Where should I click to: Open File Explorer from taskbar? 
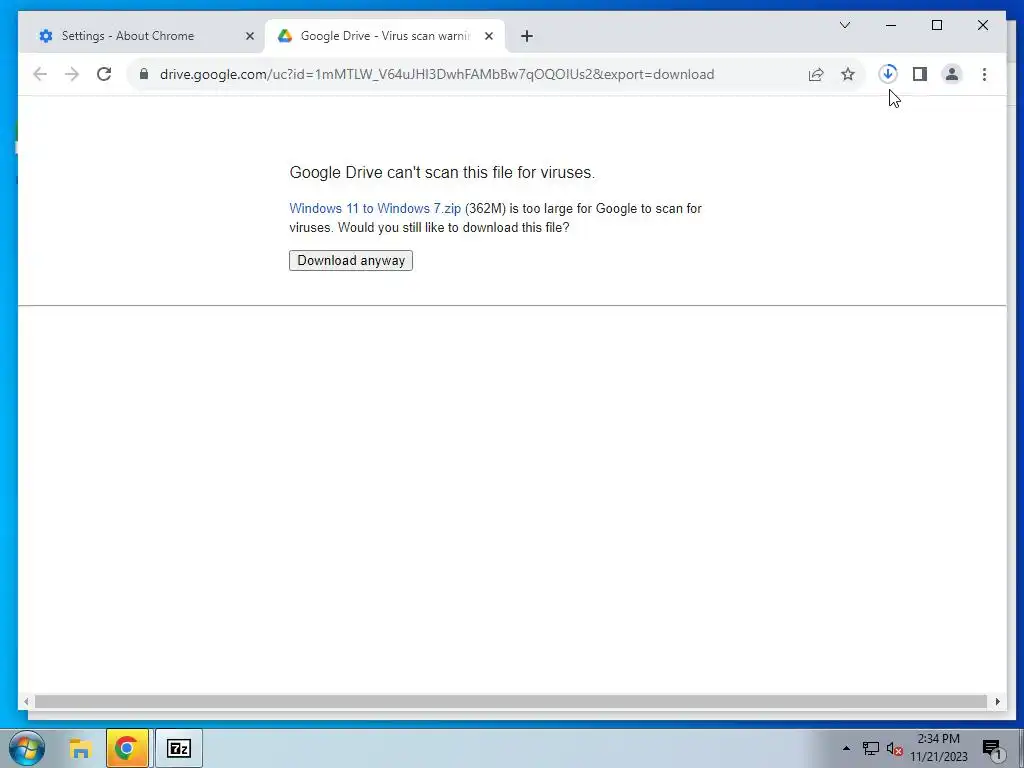pyautogui.click(x=80, y=748)
